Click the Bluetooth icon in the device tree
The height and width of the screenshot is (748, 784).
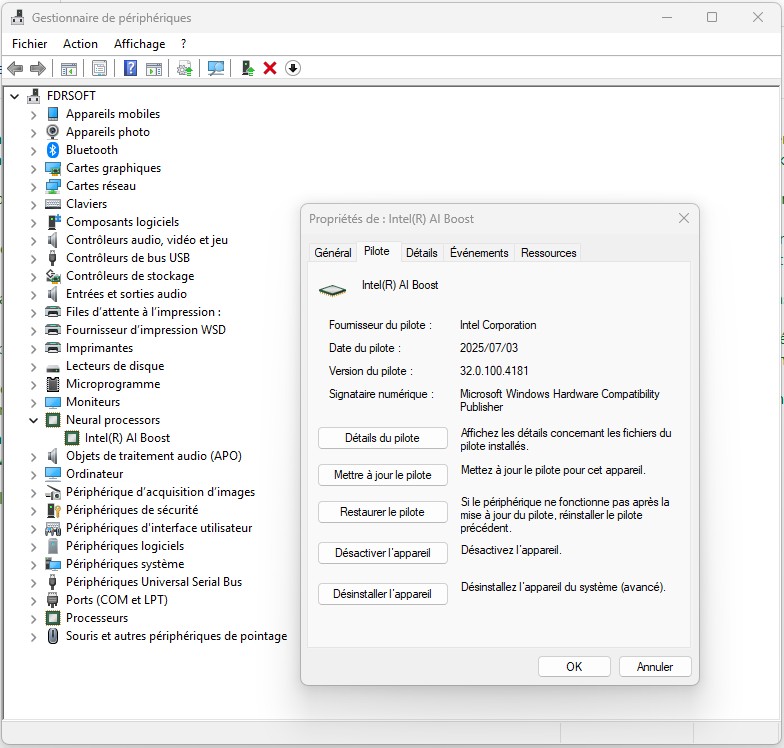(53, 150)
